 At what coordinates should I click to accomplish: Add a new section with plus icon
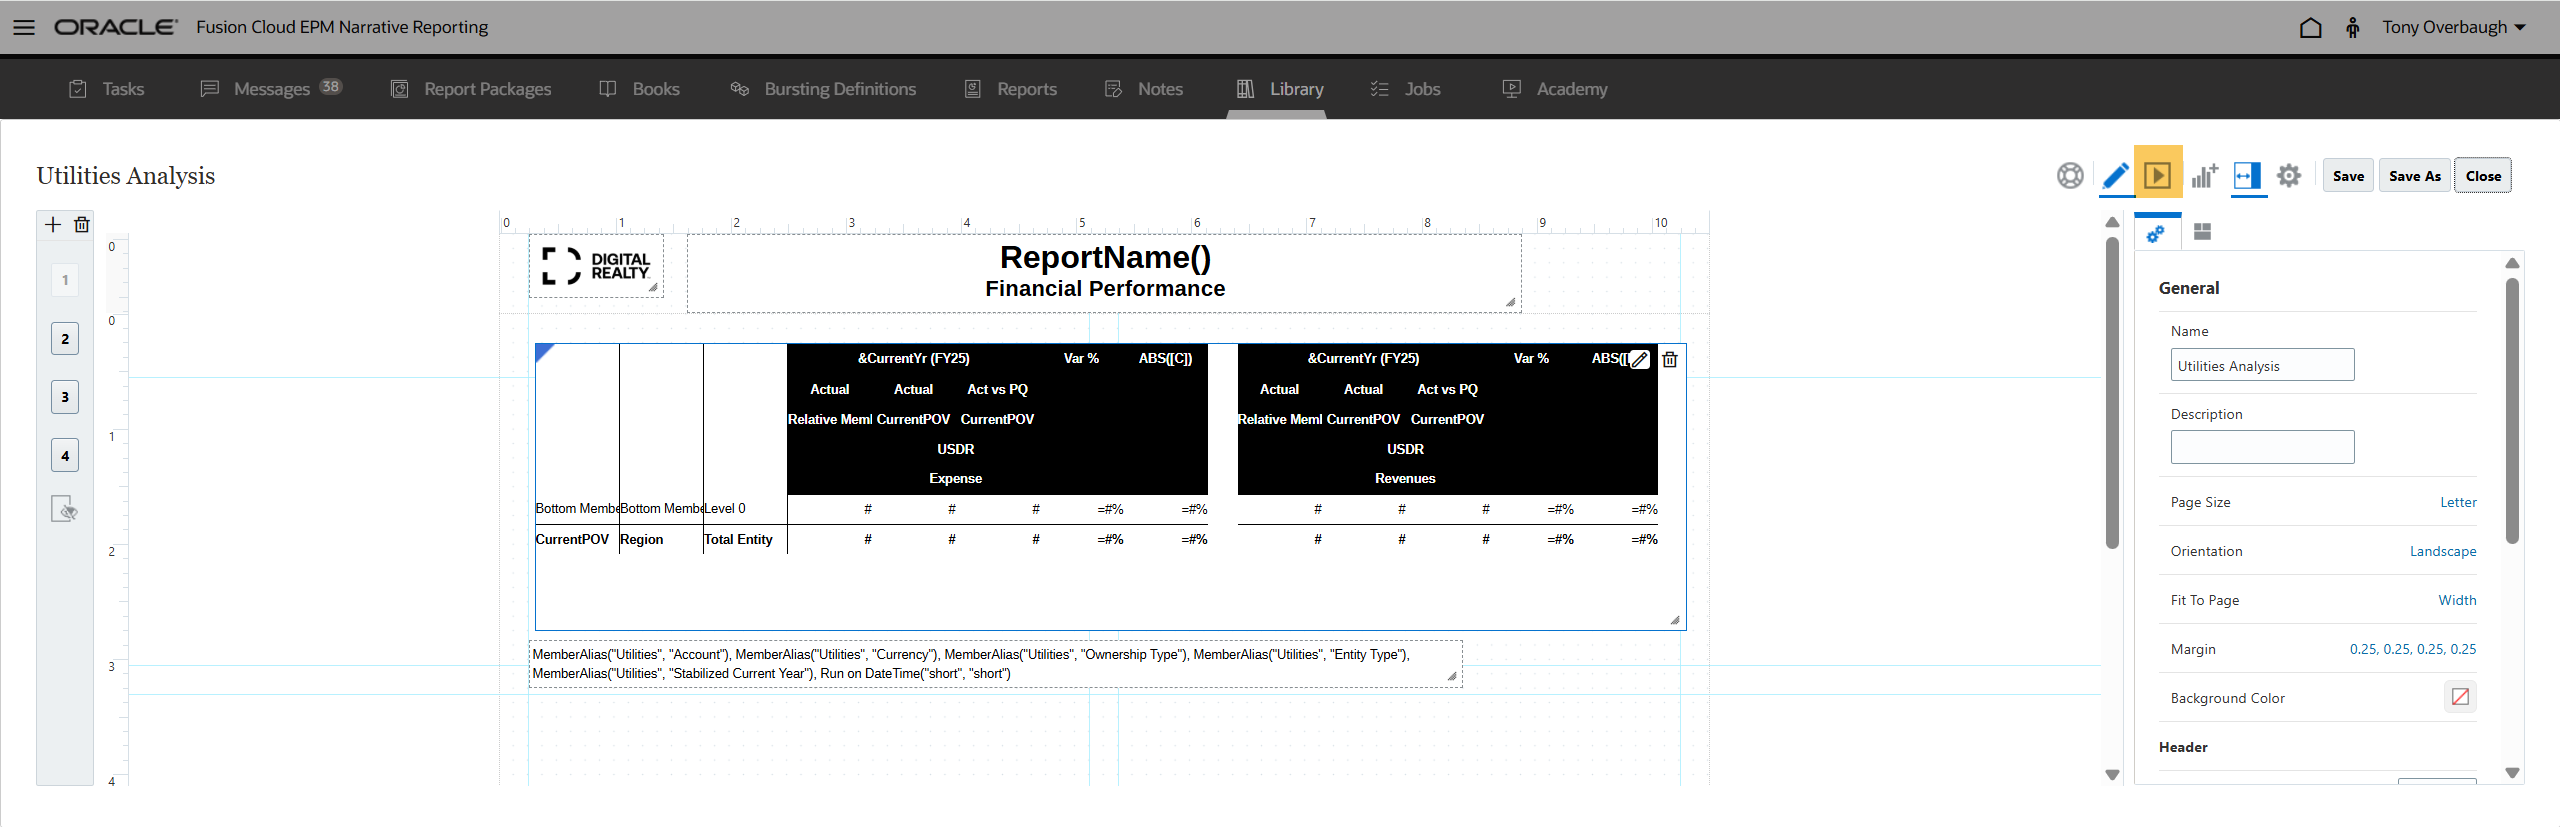[53, 225]
